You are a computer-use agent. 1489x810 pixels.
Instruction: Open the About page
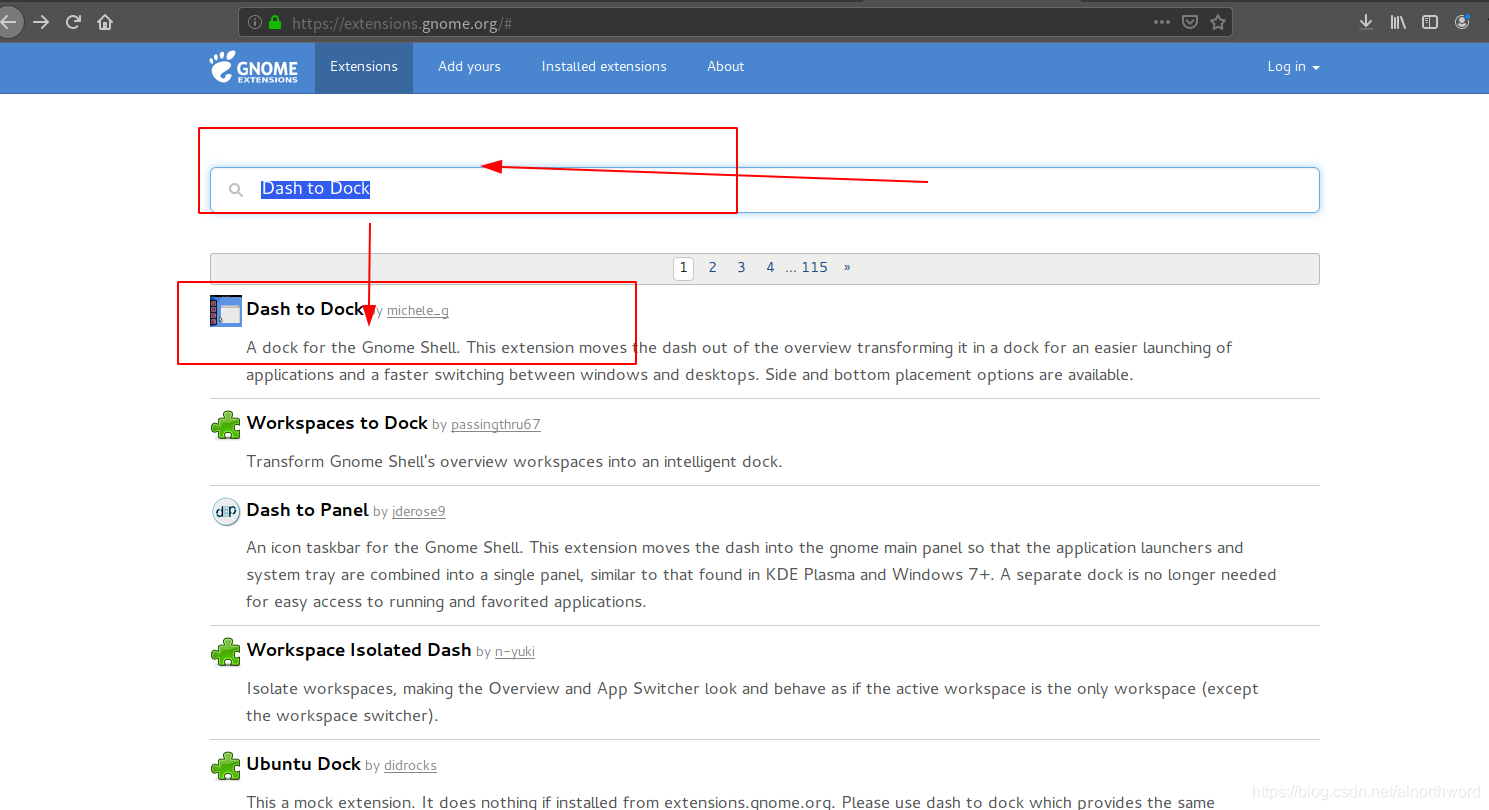click(x=725, y=67)
